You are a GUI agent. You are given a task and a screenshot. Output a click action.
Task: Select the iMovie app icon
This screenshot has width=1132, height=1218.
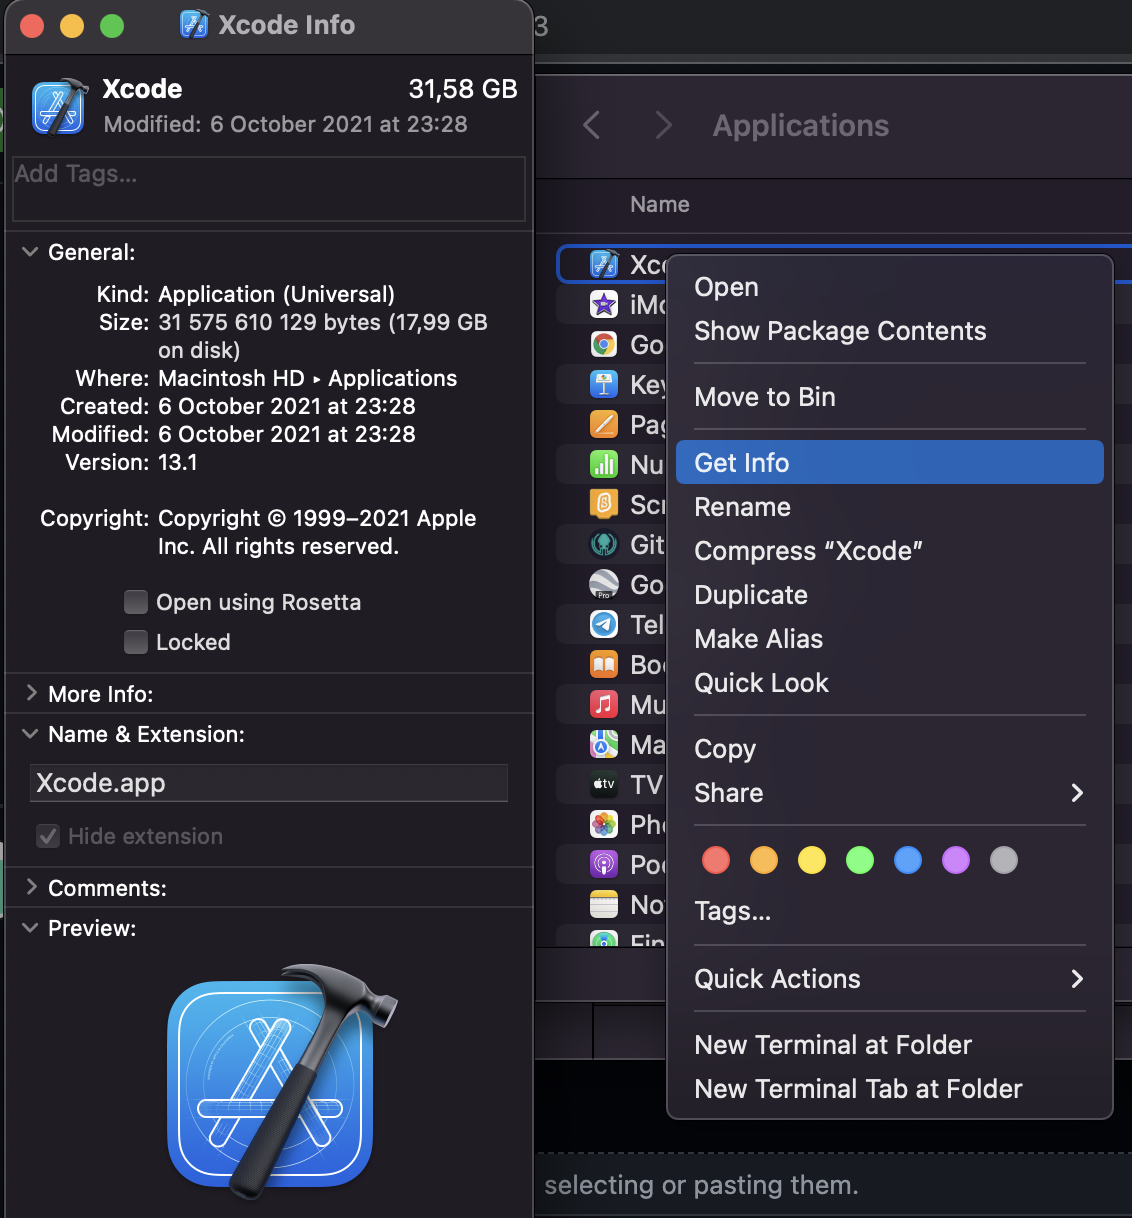click(x=604, y=304)
